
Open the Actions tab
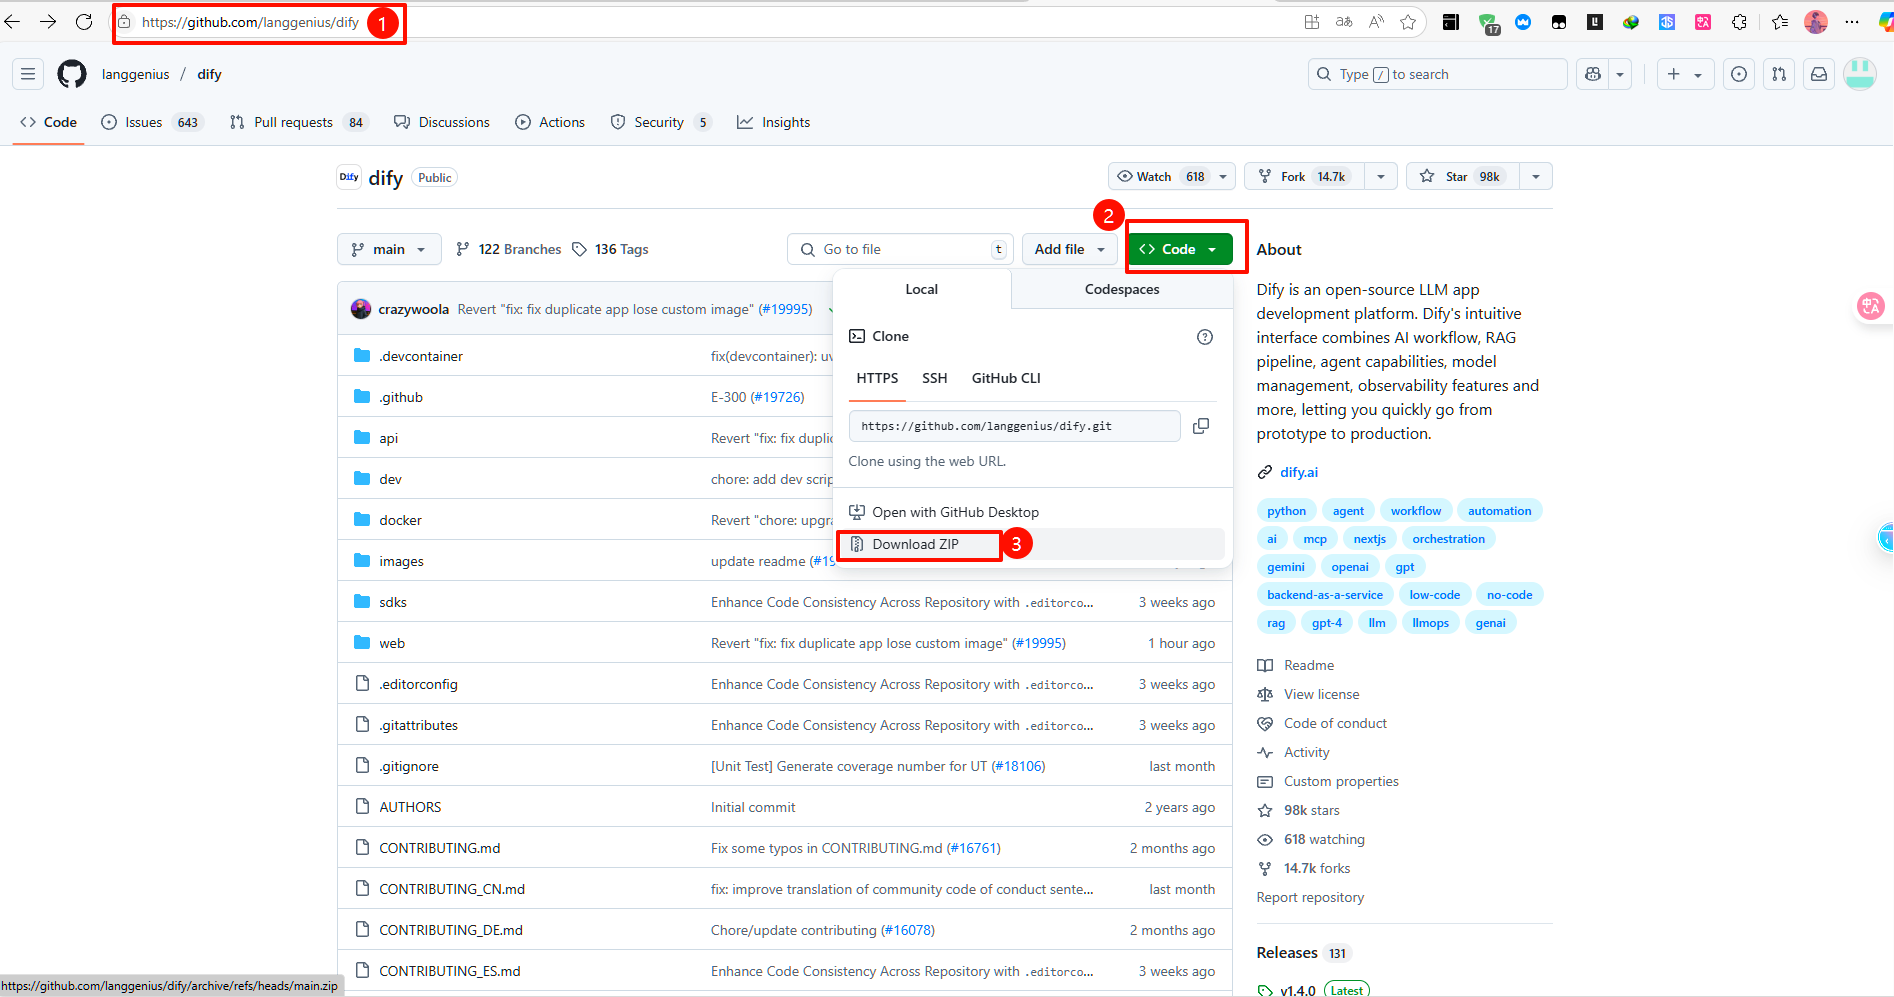click(550, 122)
